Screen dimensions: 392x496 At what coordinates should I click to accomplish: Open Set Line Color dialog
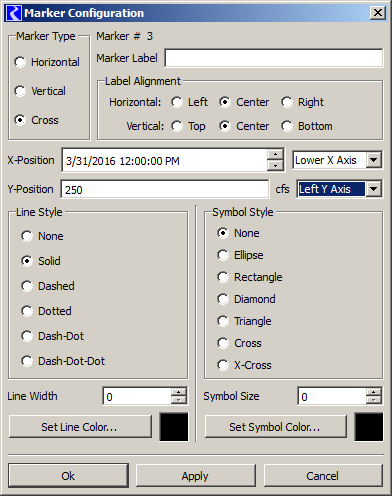[80, 427]
